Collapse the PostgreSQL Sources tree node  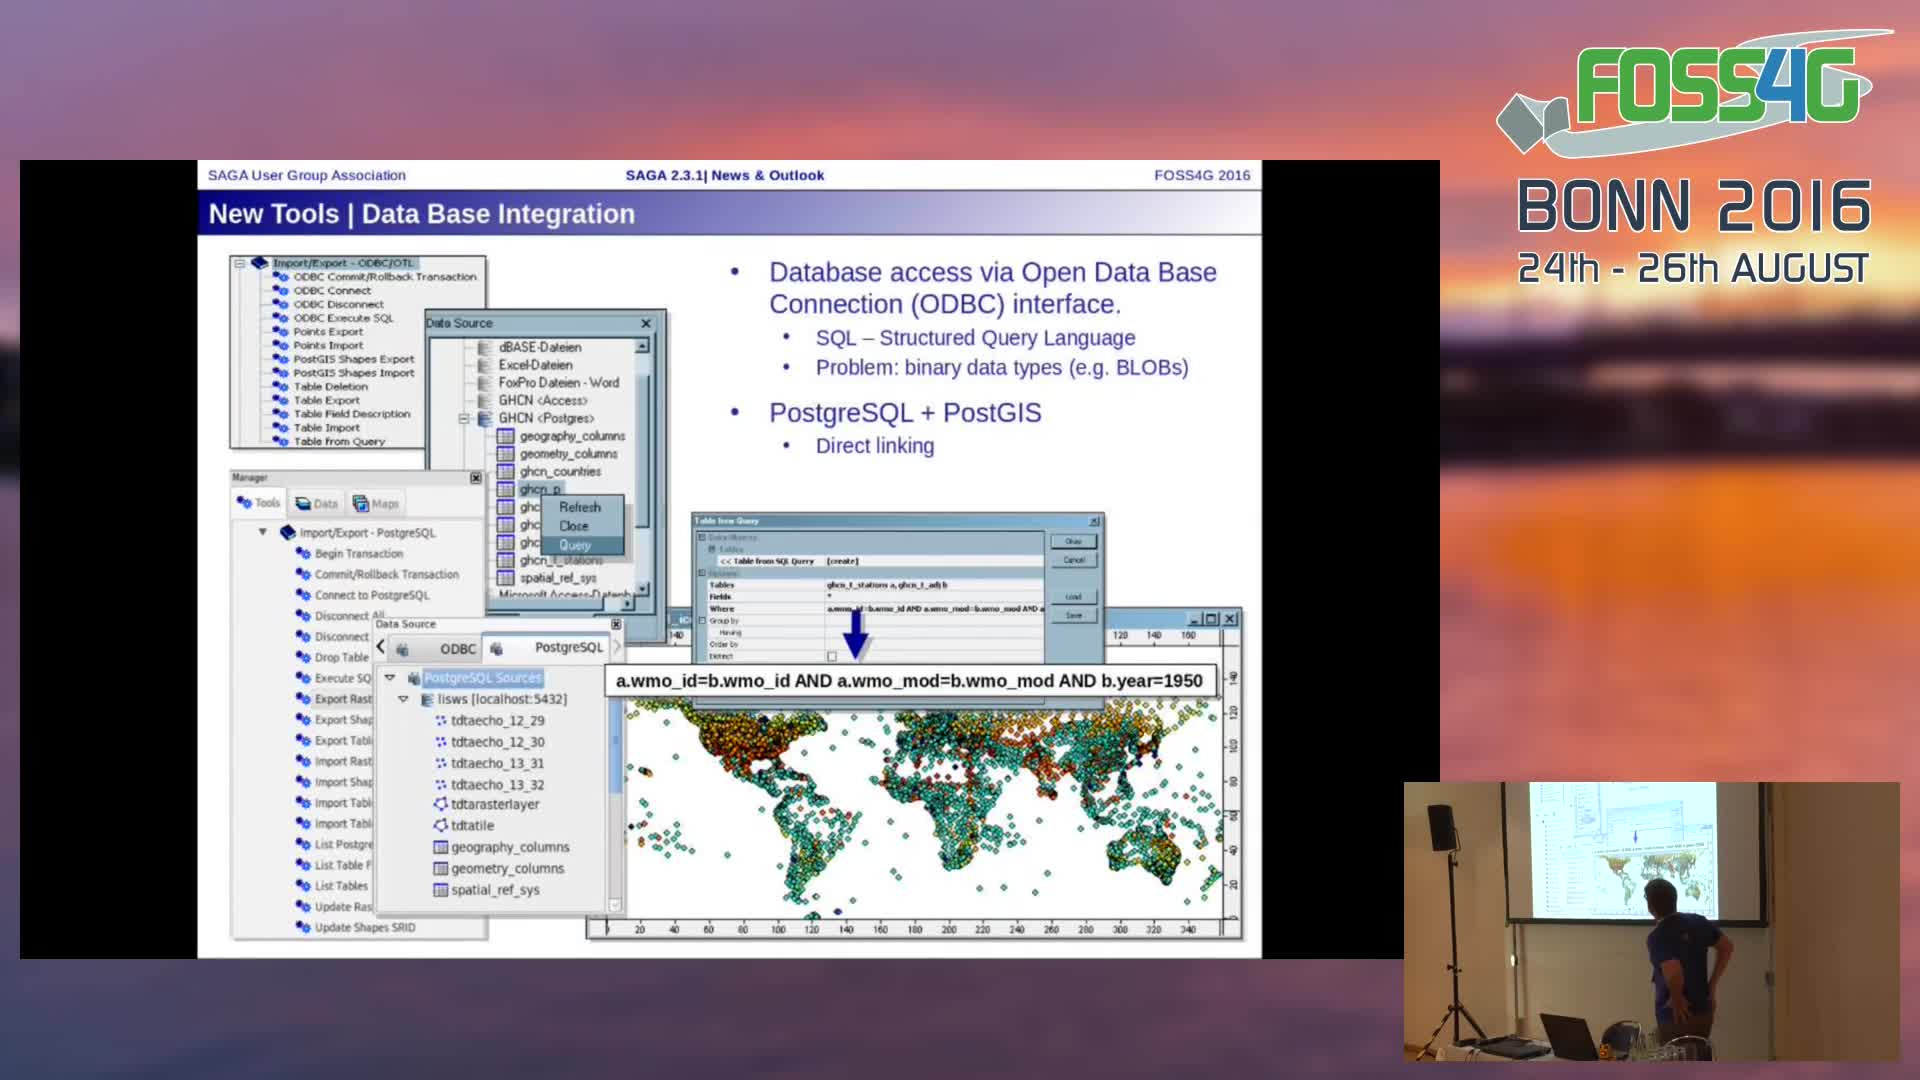click(390, 678)
